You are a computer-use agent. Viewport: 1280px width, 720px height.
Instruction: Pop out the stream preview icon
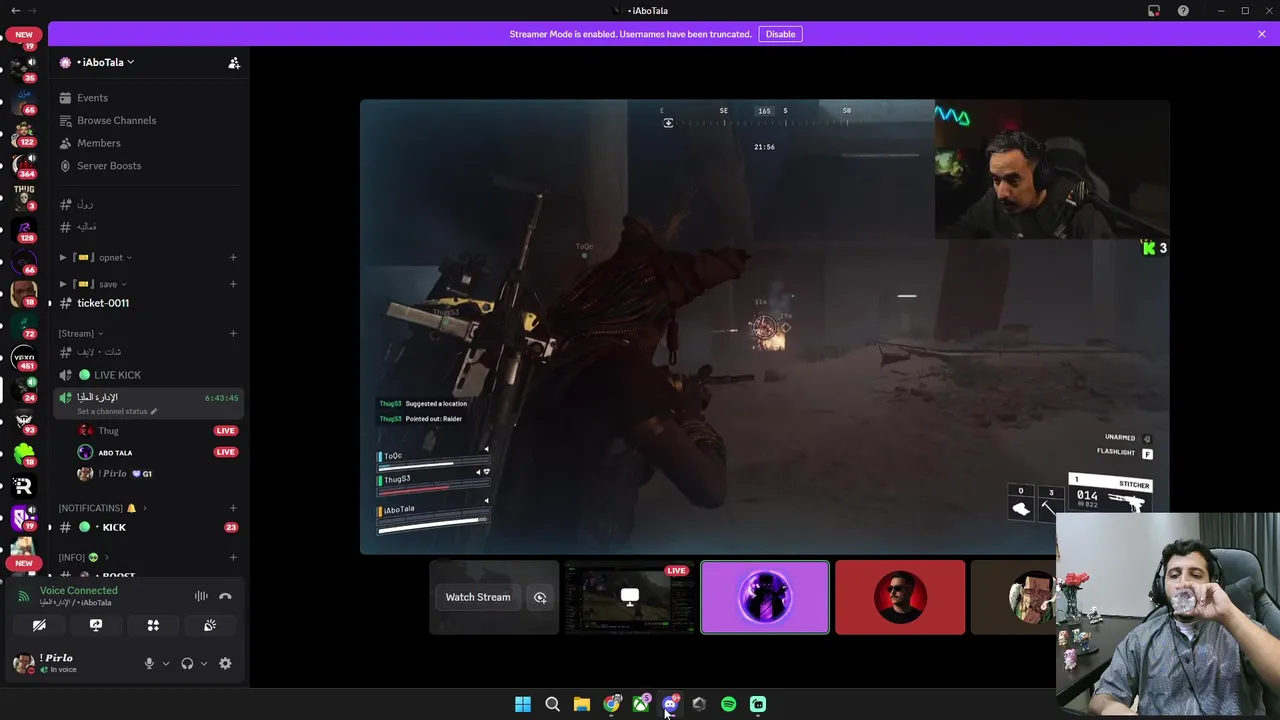click(x=540, y=597)
